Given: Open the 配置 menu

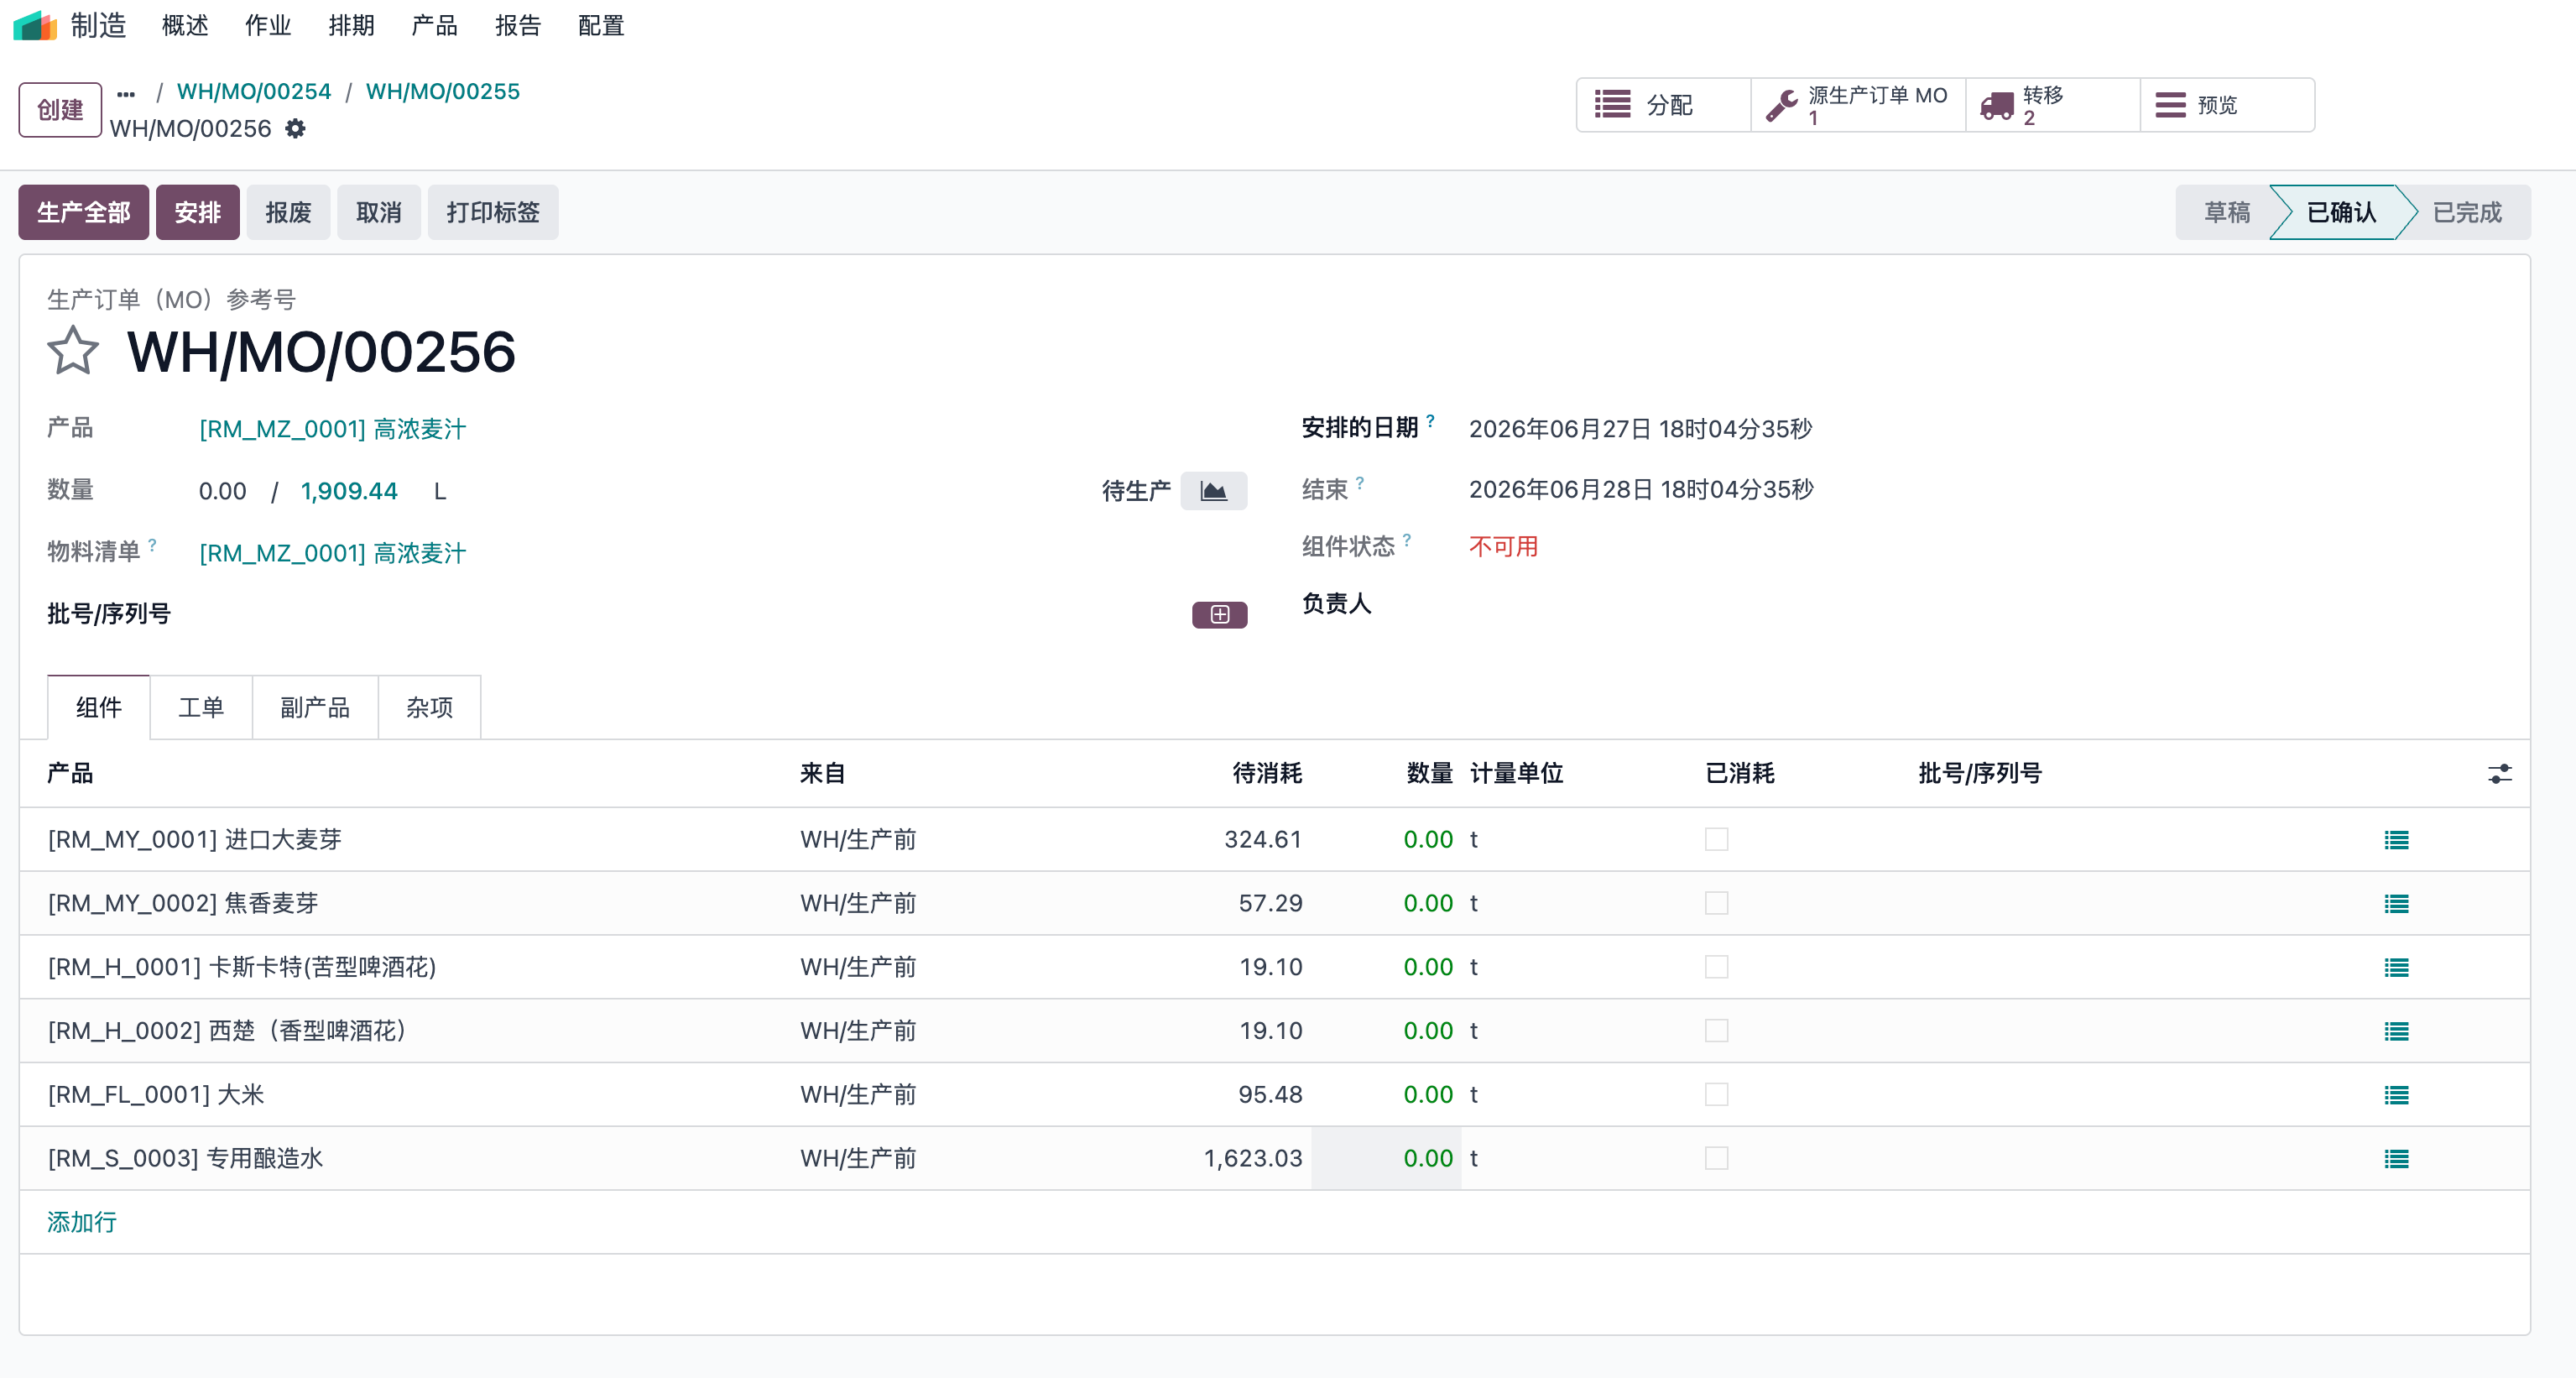Looking at the screenshot, I should pyautogui.click(x=601, y=25).
